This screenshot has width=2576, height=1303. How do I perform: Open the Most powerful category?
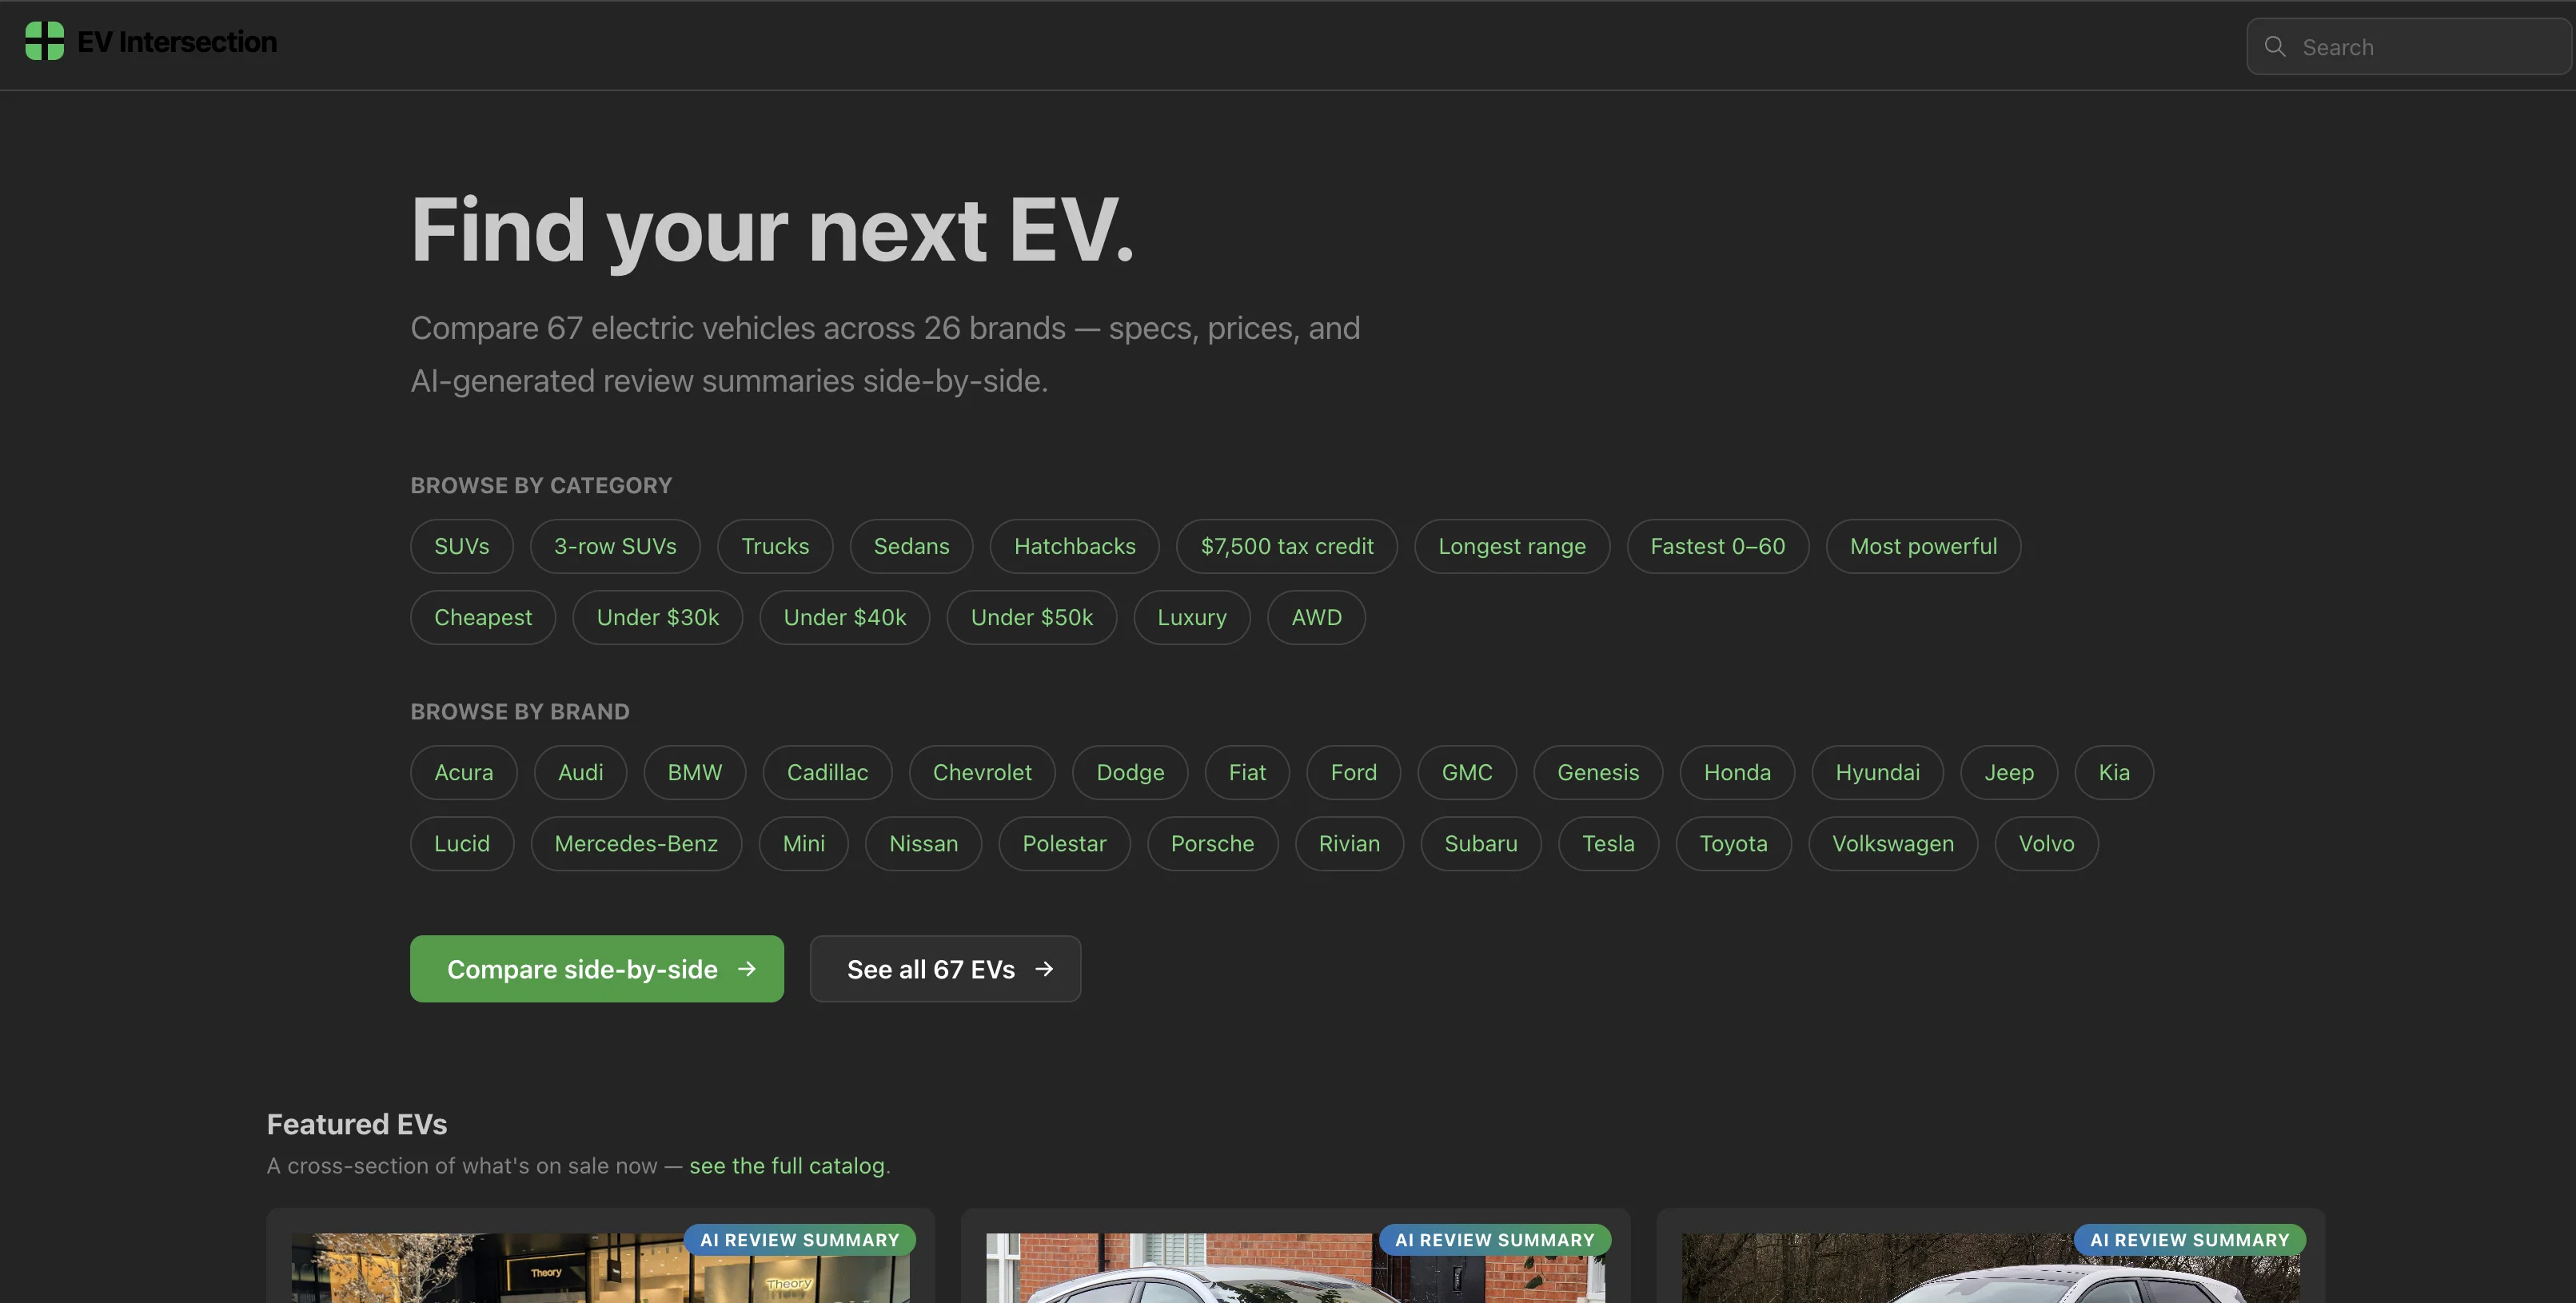pos(1923,546)
